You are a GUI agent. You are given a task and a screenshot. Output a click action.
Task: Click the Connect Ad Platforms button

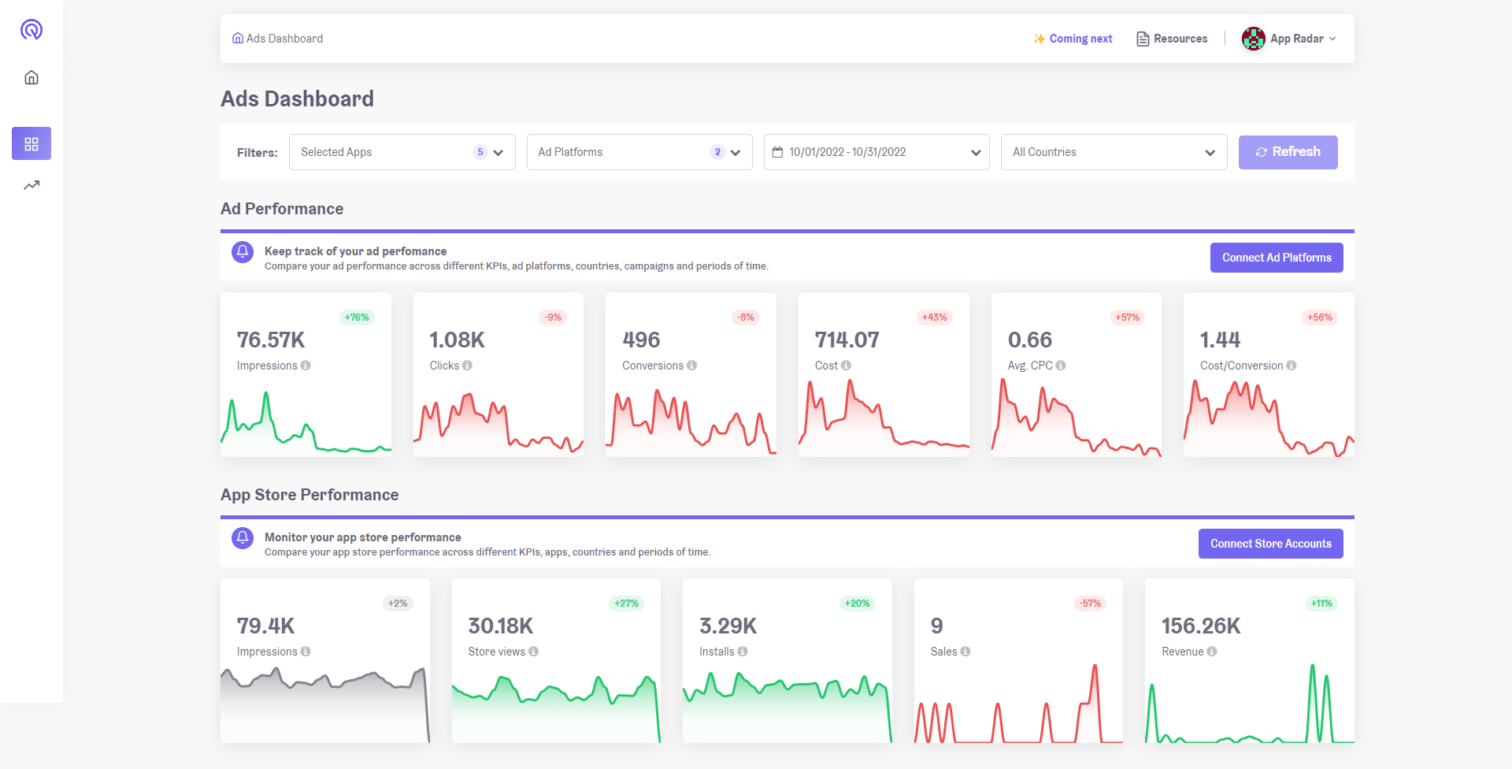(1276, 258)
